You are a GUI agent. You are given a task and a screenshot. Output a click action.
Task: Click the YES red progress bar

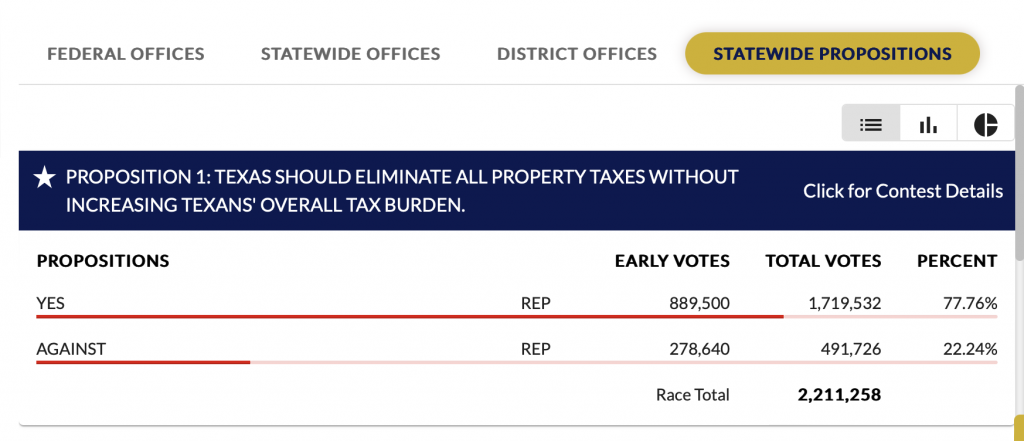click(409, 316)
